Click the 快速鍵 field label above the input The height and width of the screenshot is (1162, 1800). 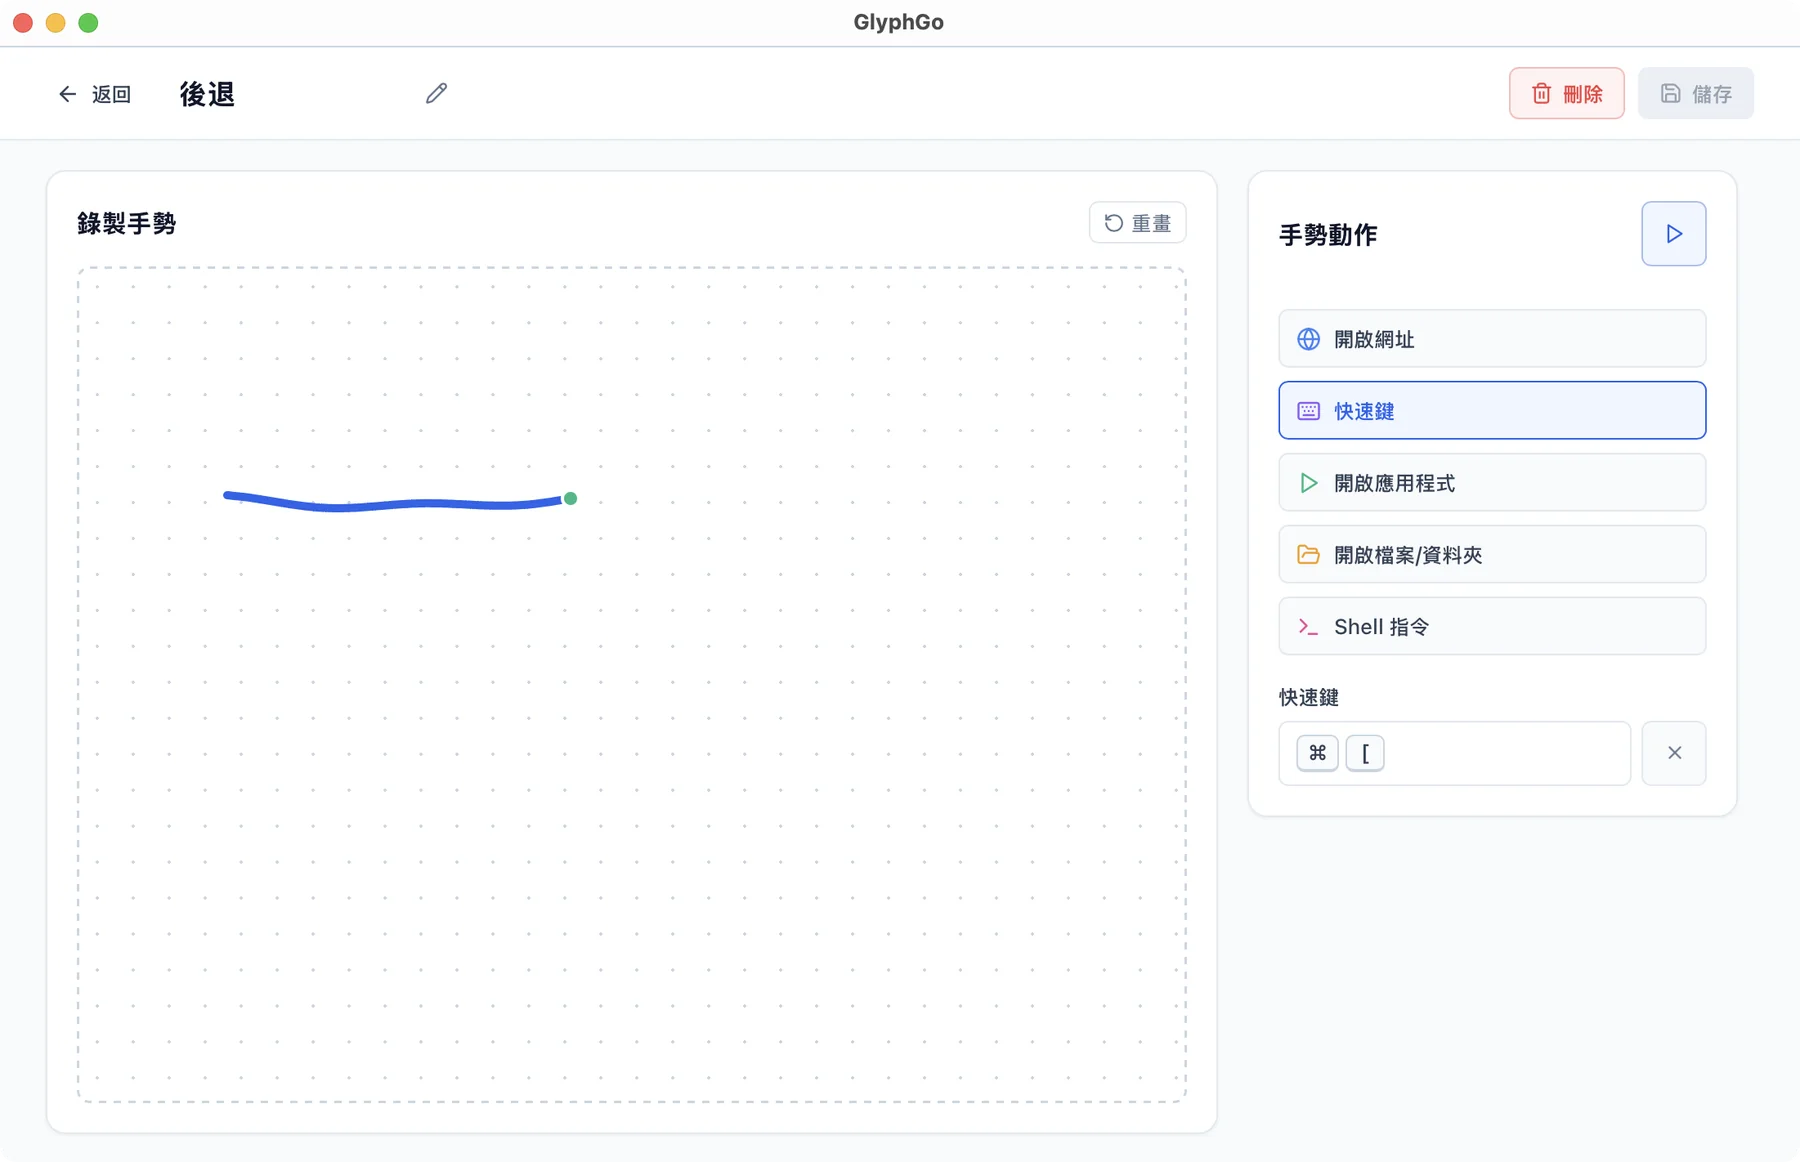[x=1309, y=697]
